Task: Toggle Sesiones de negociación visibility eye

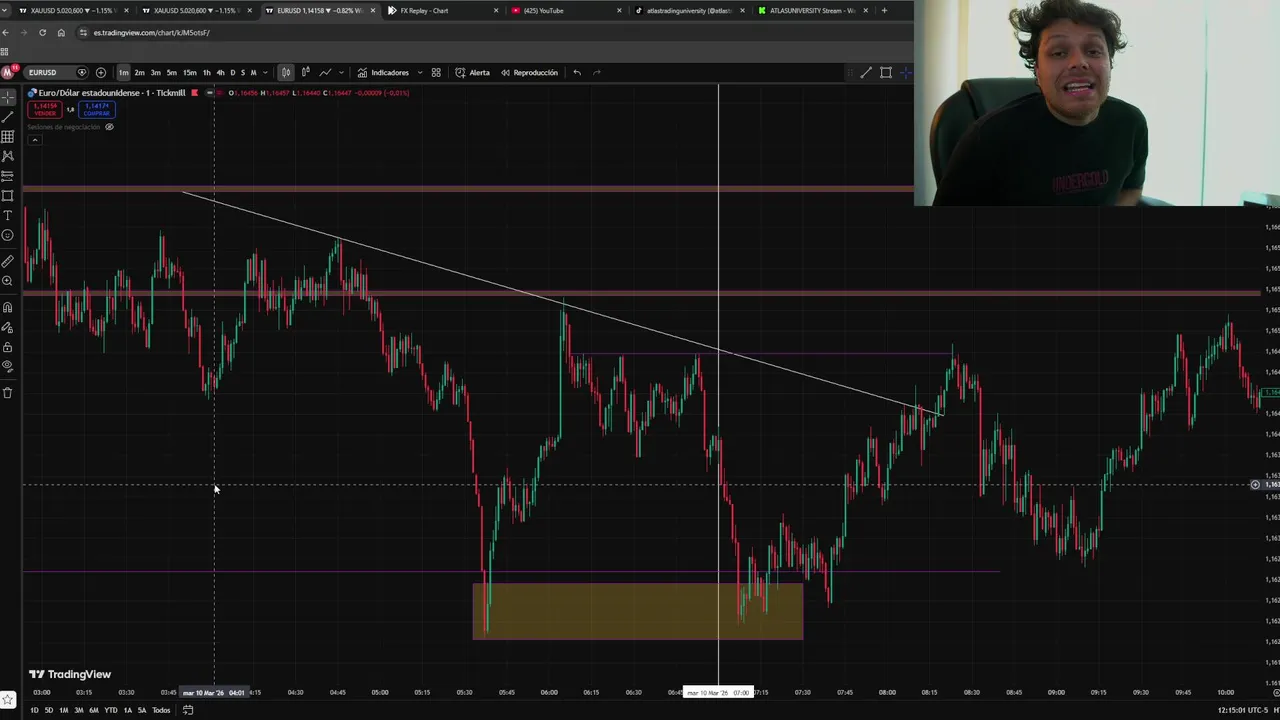Action: [109, 127]
